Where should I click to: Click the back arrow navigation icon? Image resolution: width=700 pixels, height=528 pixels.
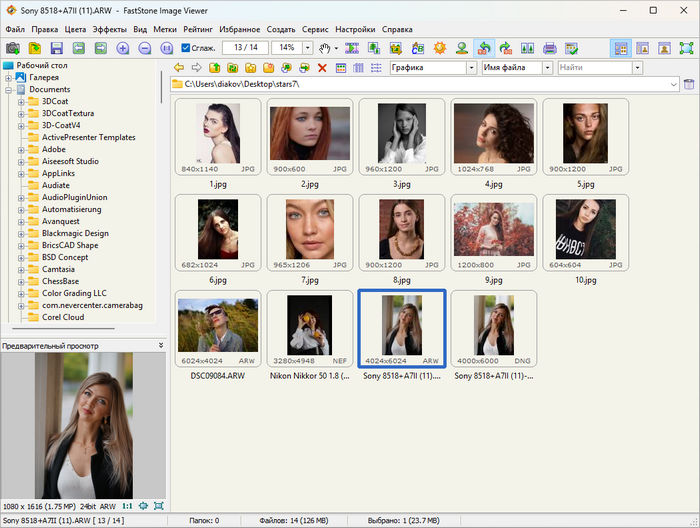click(x=178, y=67)
